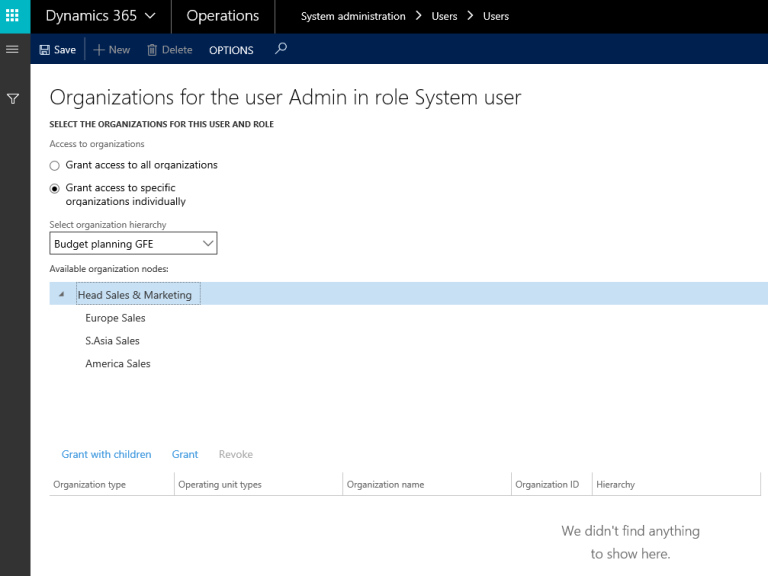Click the Grant button
Screen dimensions: 768x576
(185, 454)
